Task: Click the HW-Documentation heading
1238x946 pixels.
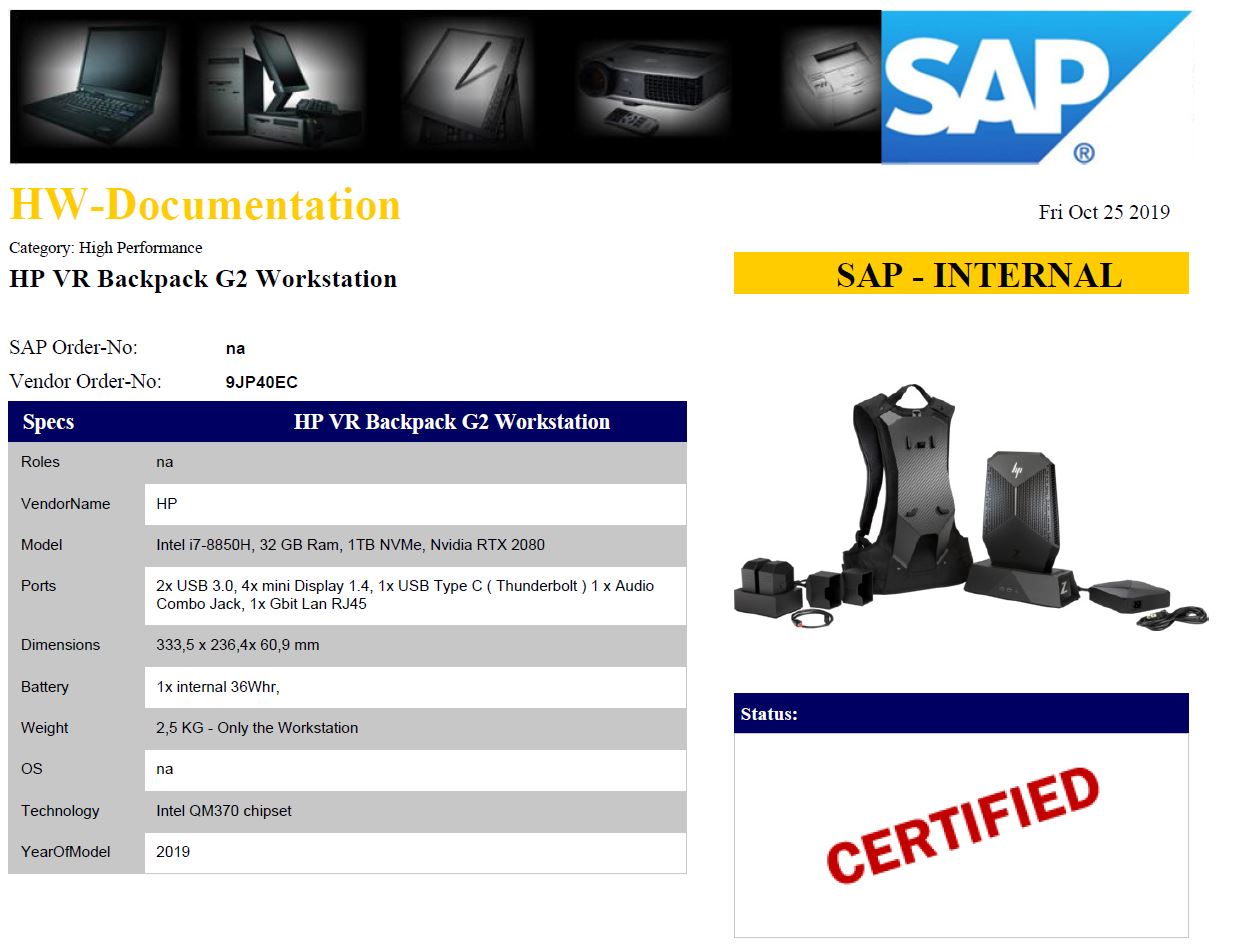Action: click(205, 205)
